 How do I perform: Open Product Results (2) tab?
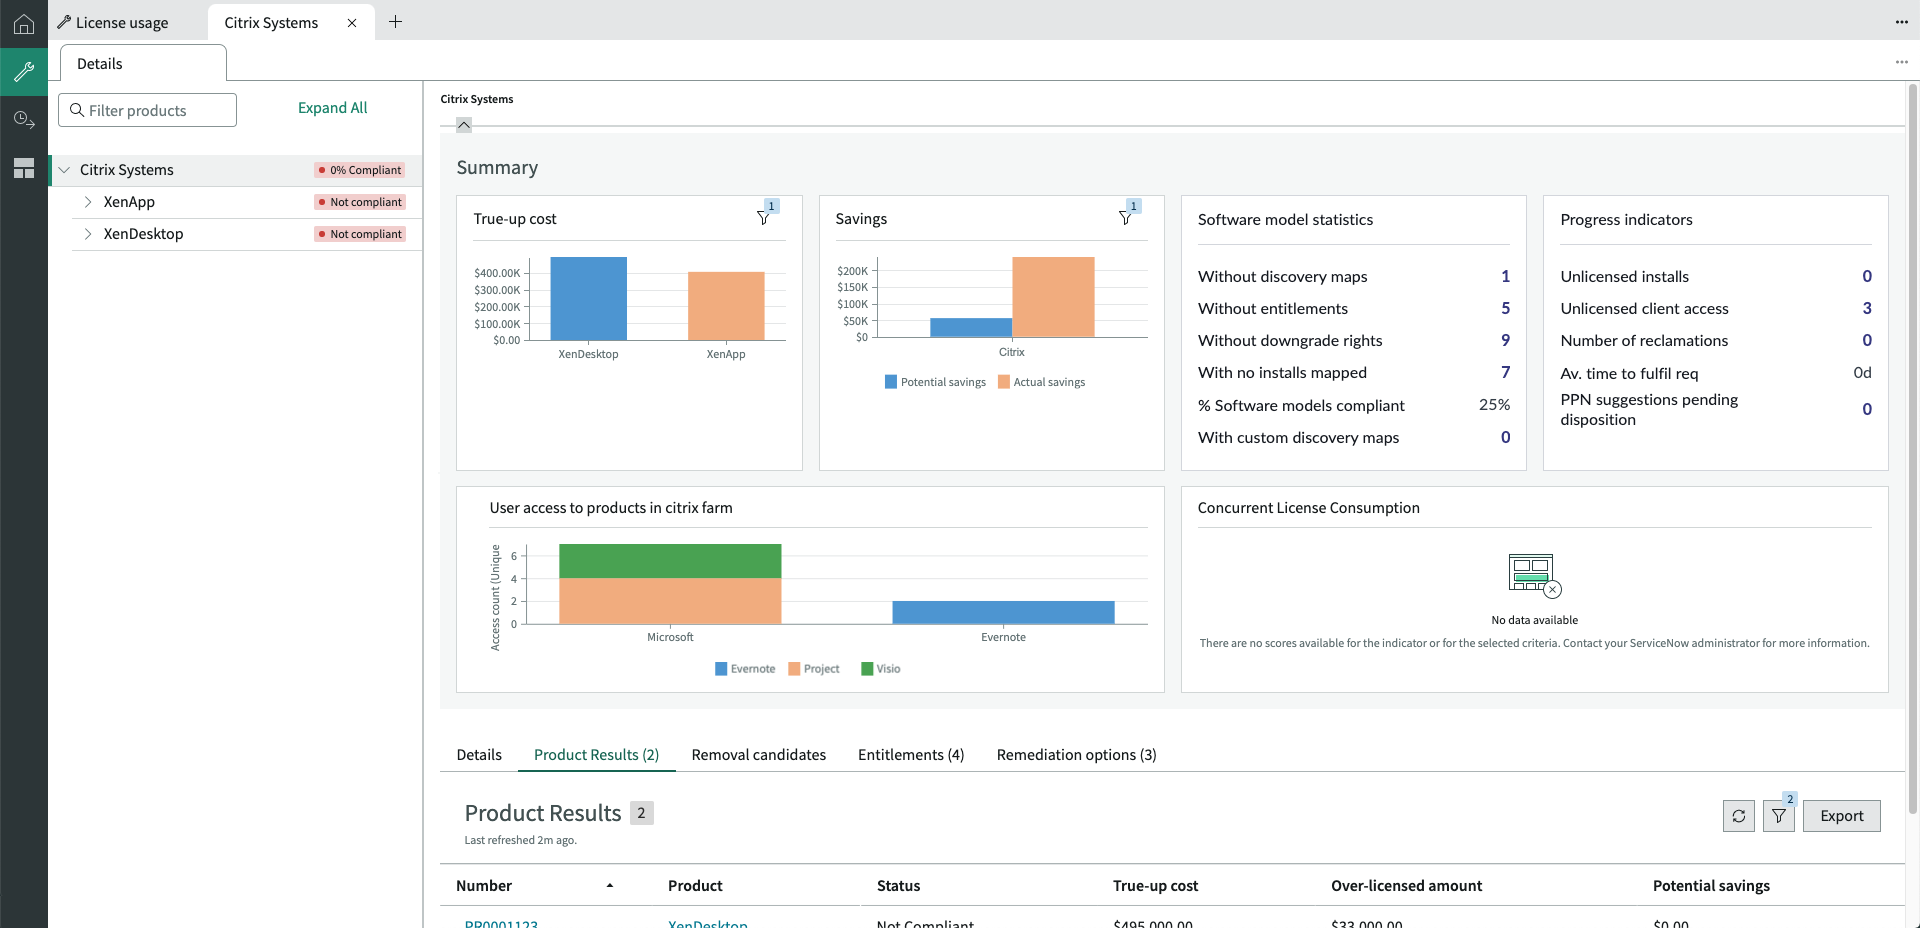[596, 755]
